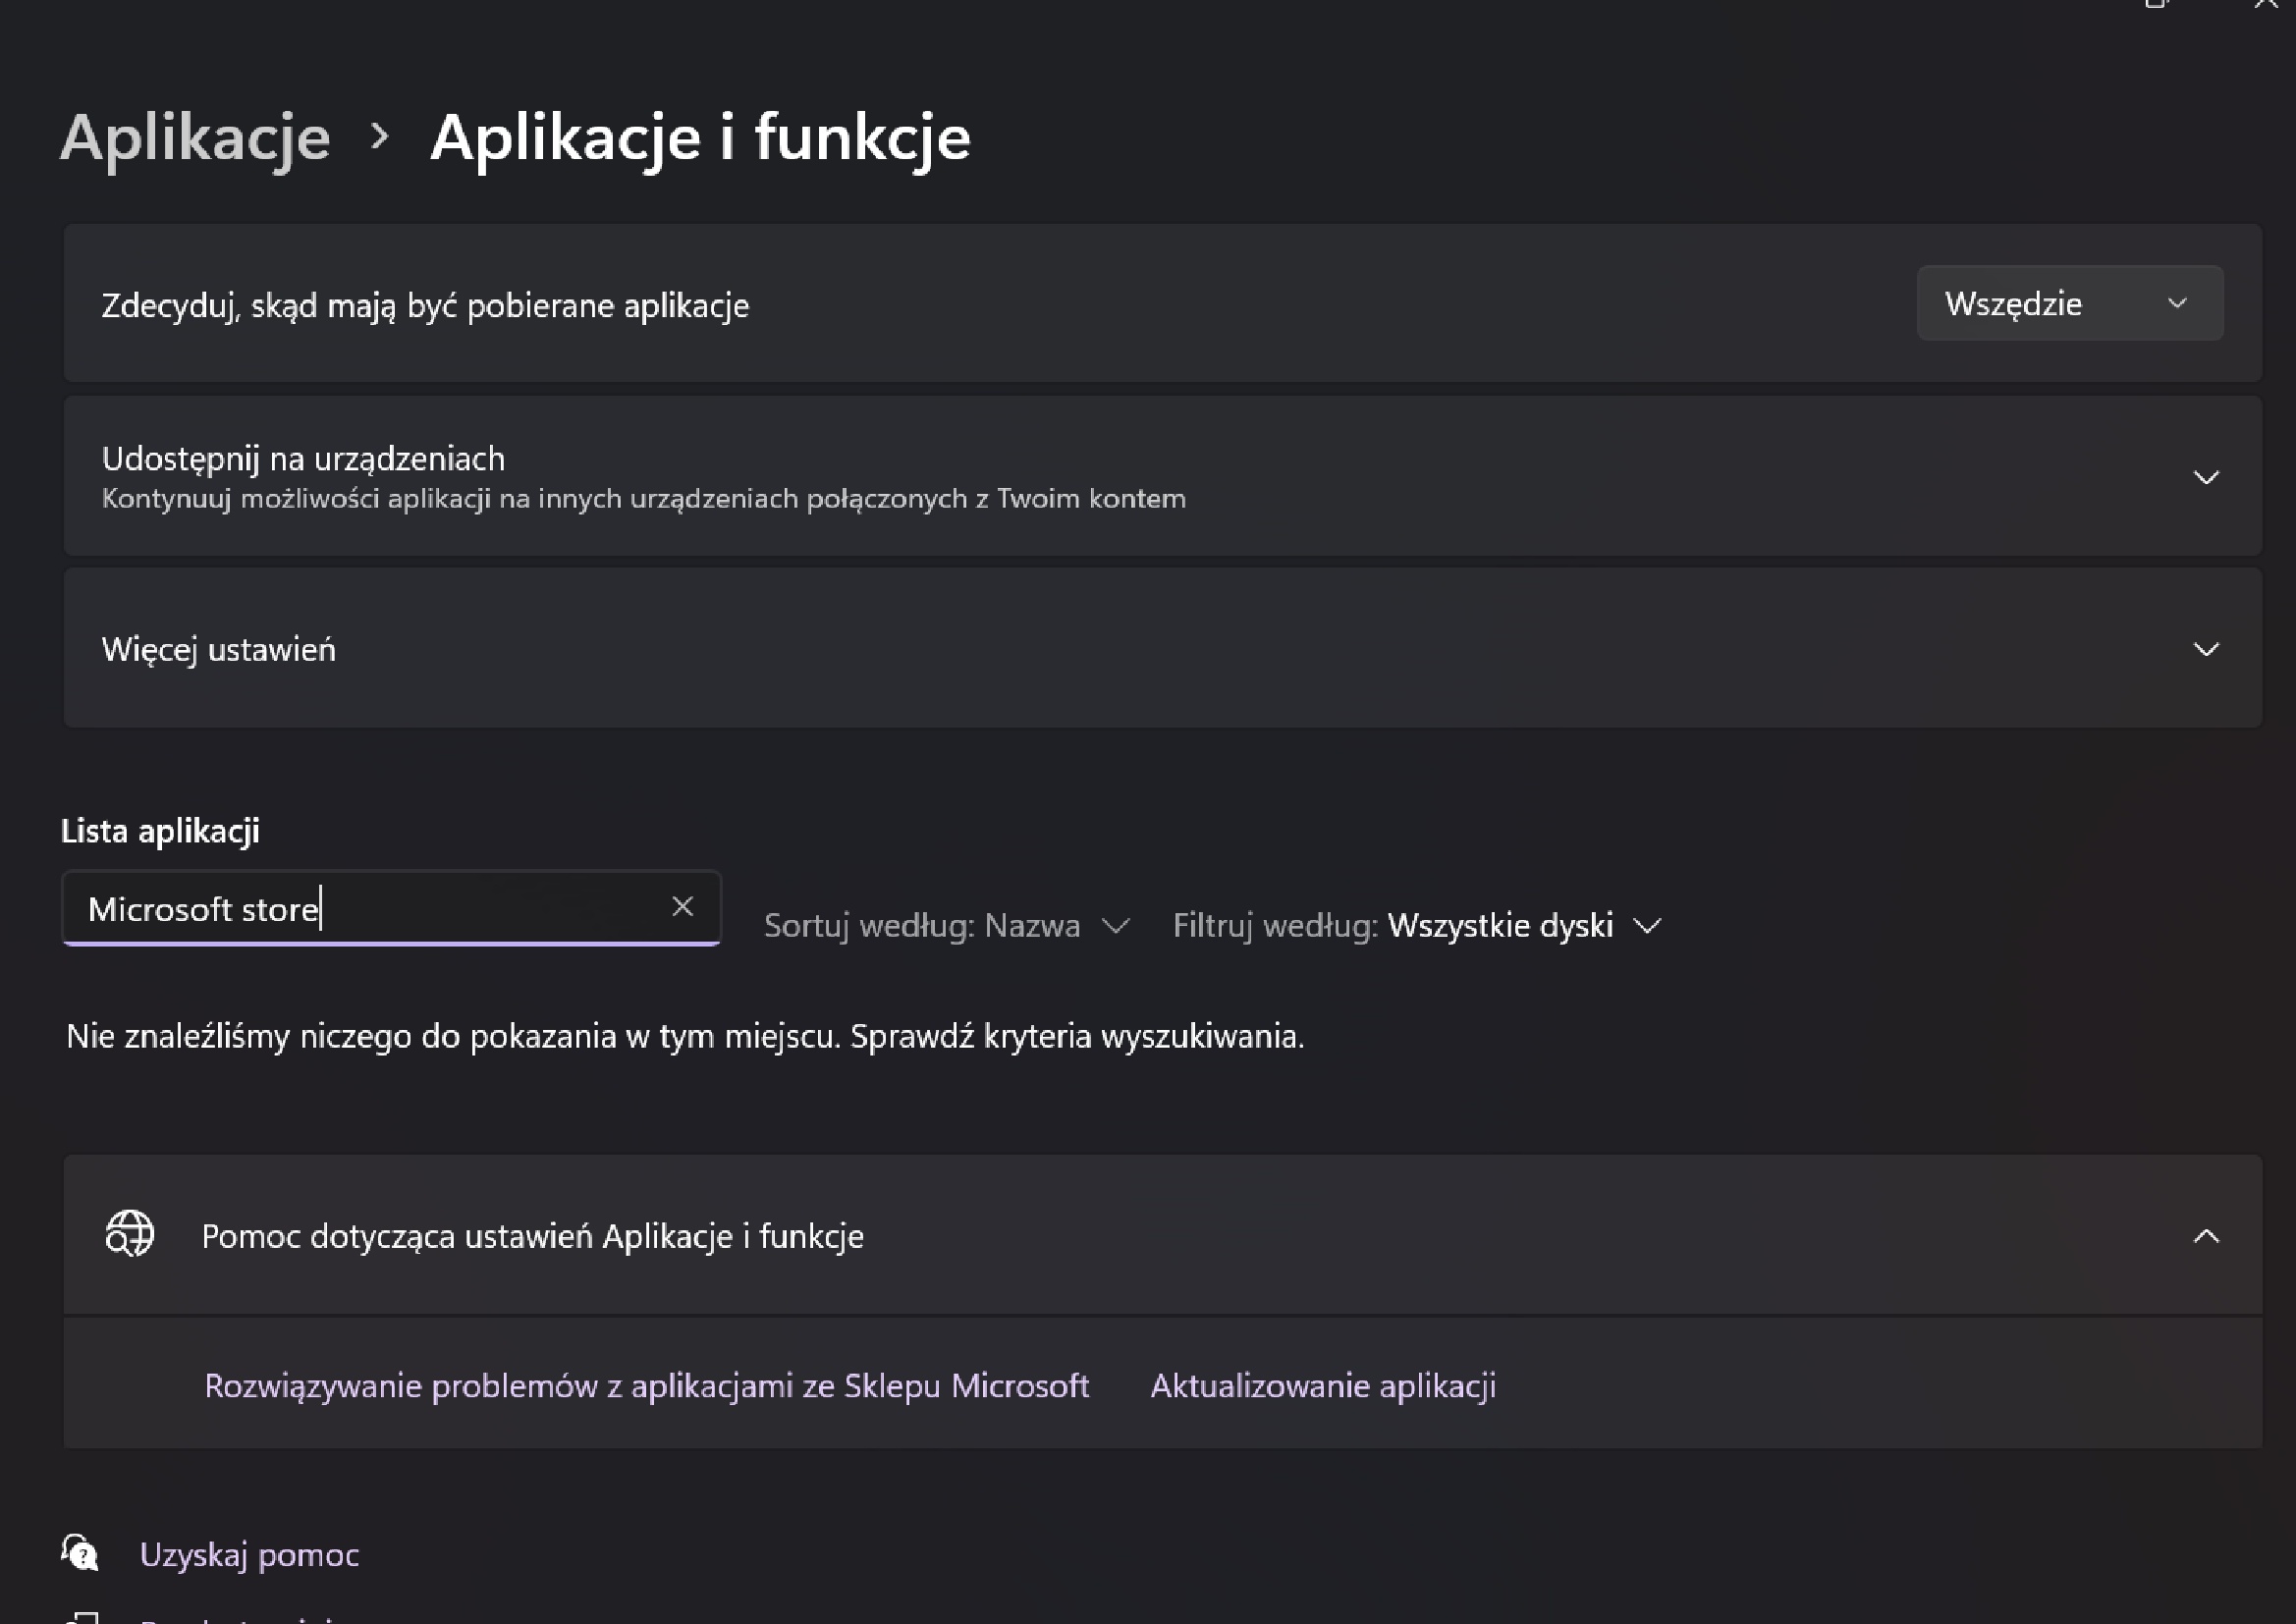Screen dimensions: 2296x1624
Task: Open Rozwiązywanie problemów z aplikacjami link
Action: click(x=646, y=1385)
